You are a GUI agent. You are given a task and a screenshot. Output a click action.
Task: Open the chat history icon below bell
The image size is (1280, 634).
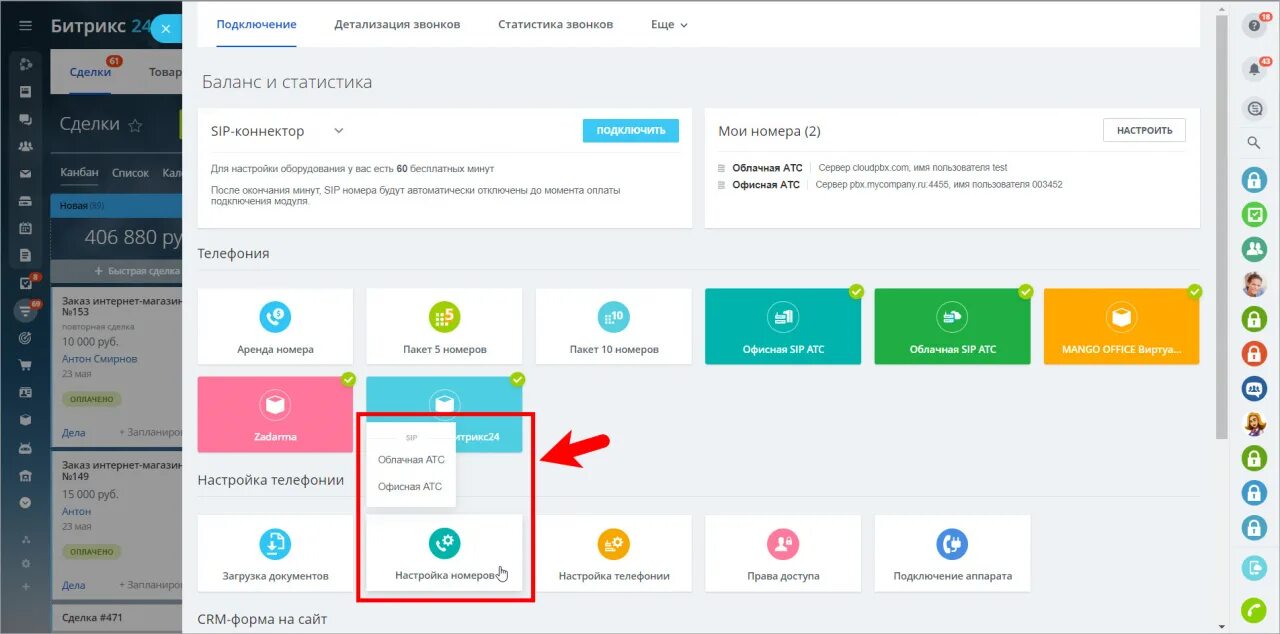(x=1254, y=108)
